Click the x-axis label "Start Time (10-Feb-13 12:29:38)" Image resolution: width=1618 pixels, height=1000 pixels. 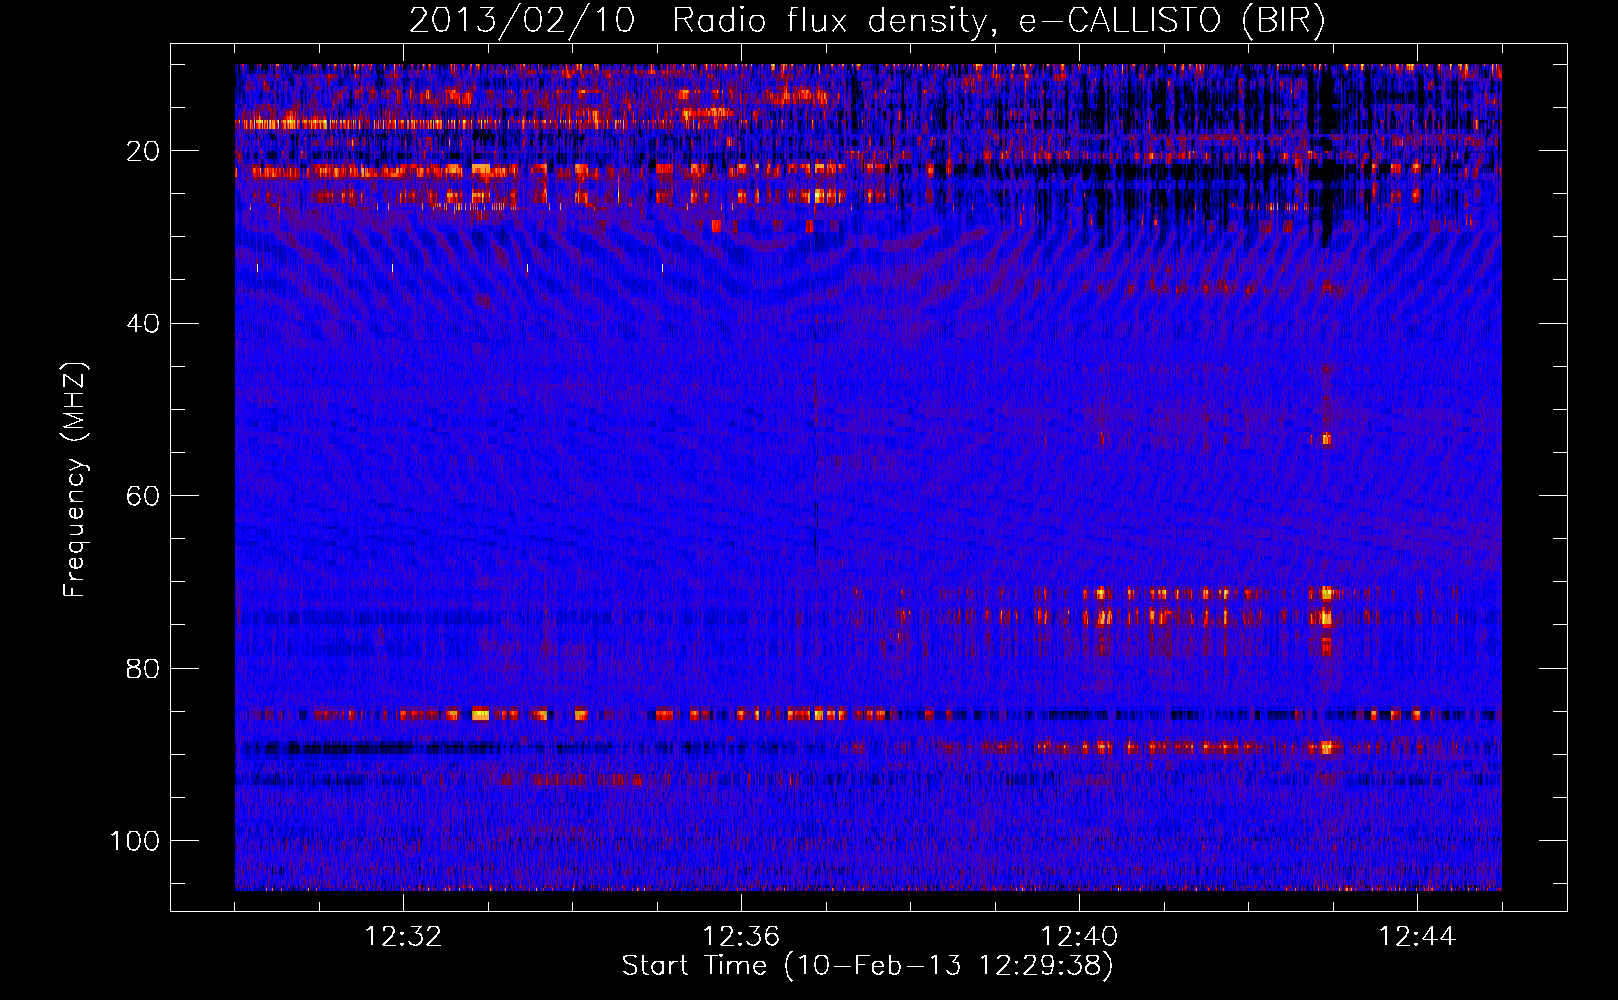(x=867, y=966)
